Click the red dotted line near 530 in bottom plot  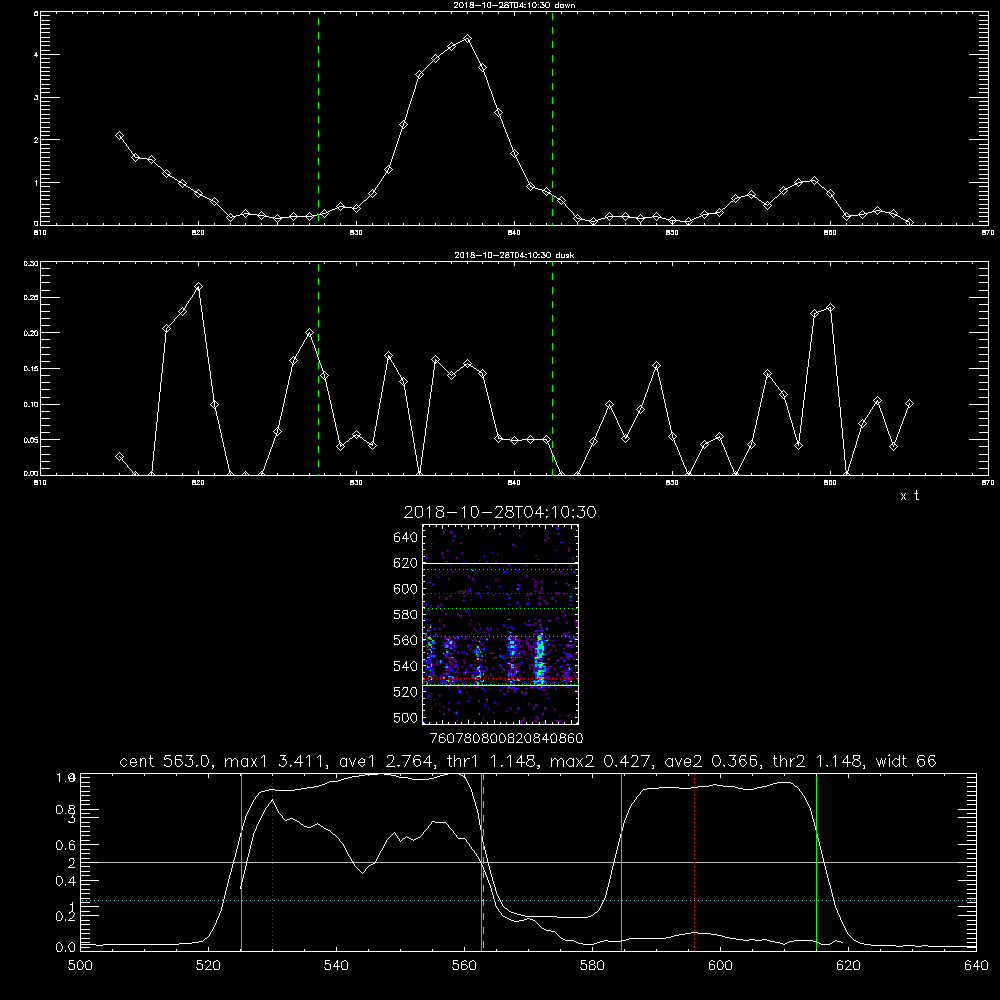pyautogui.click(x=272, y=861)
